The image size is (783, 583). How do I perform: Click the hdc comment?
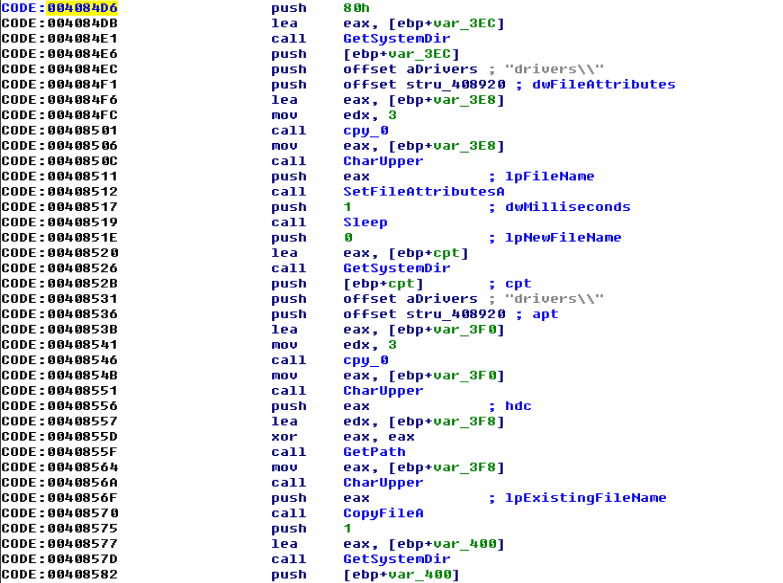[518, 406]
